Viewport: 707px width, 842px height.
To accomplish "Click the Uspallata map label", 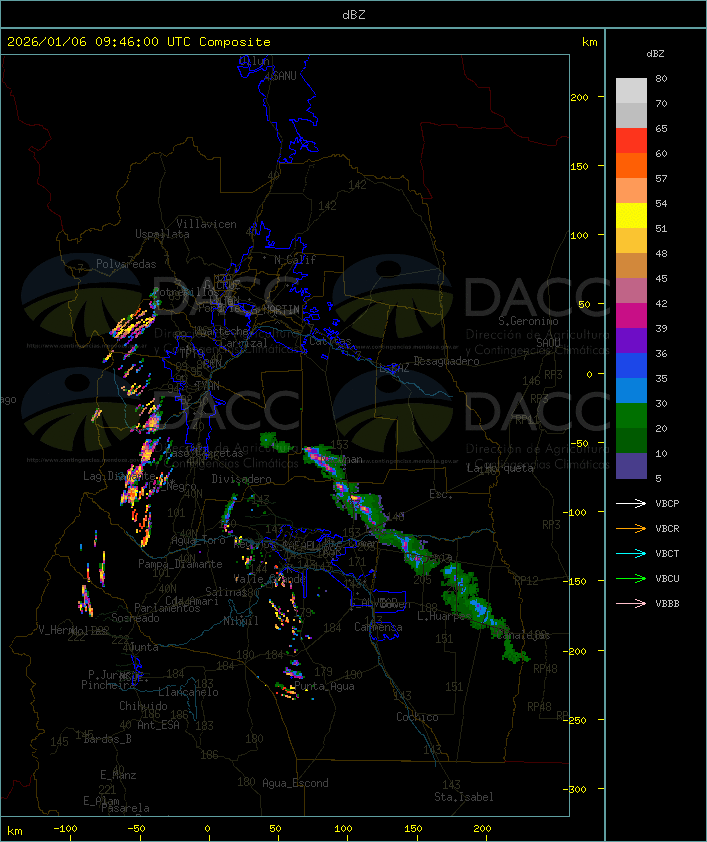I will [x=162, y=234].
